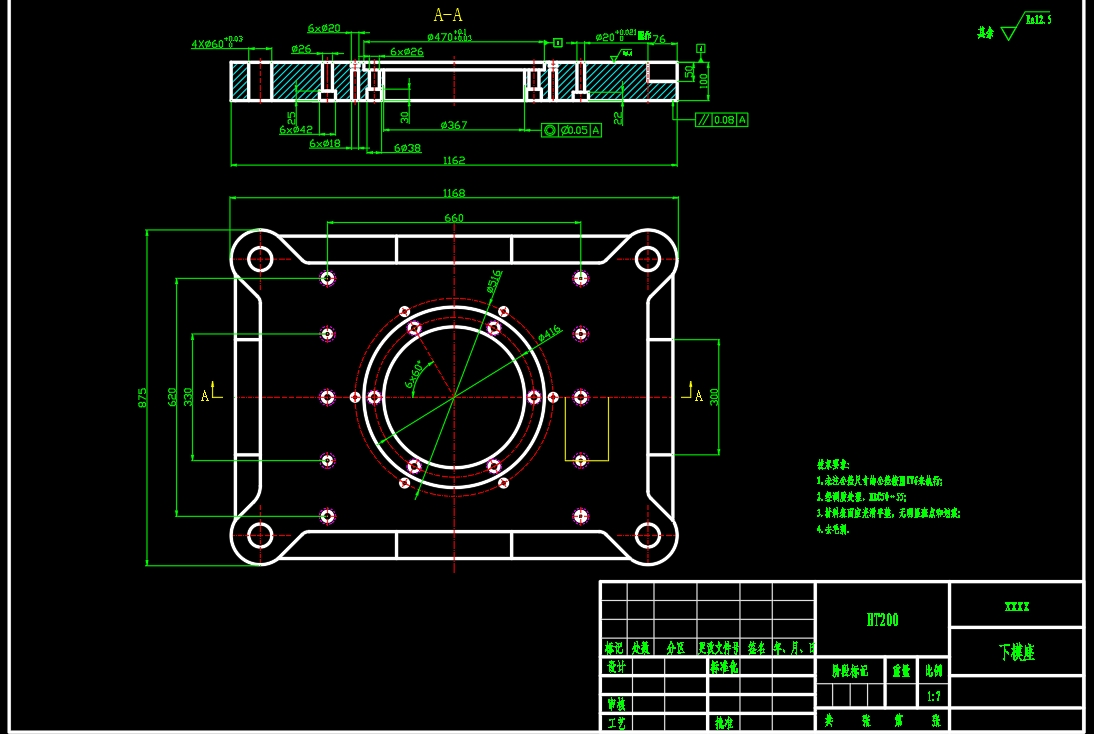Select the ø0.05 concentricity tolerance frame

571,130
